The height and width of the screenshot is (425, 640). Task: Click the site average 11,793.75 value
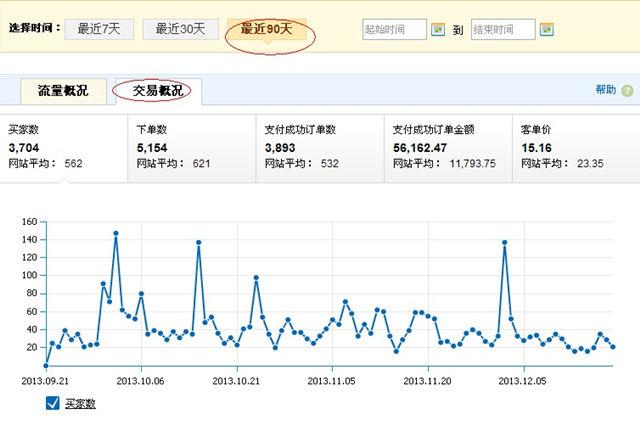[x=473, y=164]
